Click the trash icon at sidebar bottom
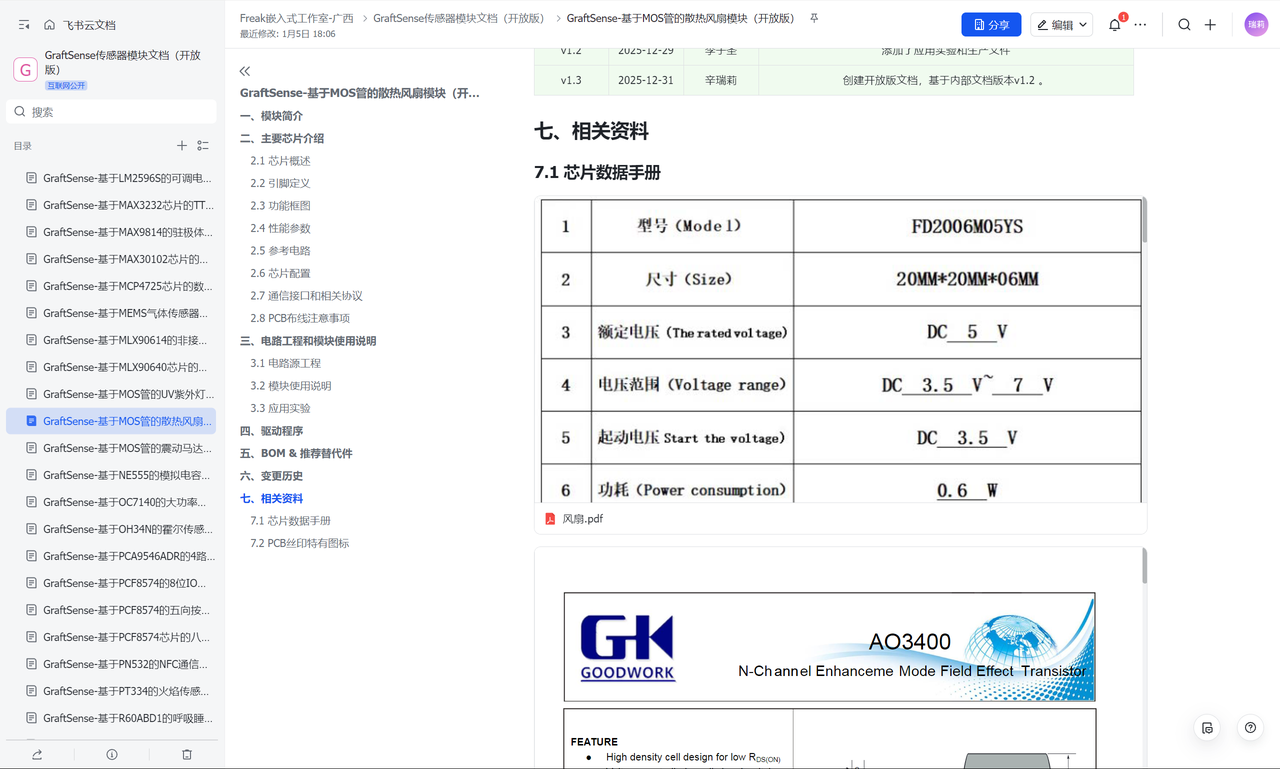 (x=187, y=754)
